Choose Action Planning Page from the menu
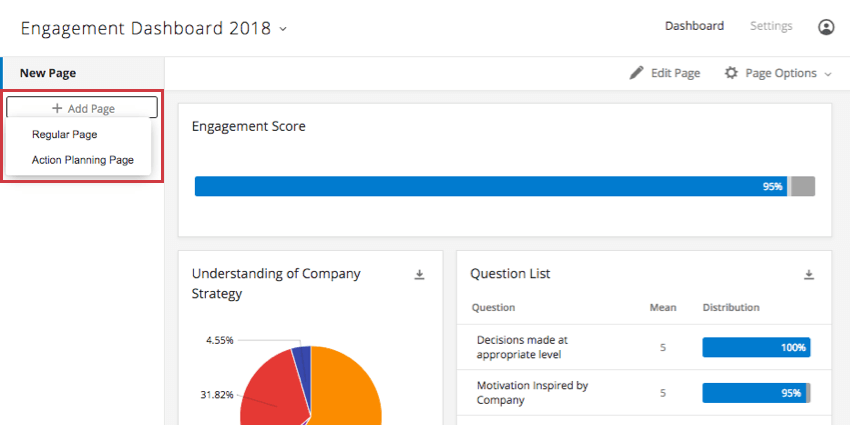The height and width of the screenshot is (425, 850). [82, 160]
